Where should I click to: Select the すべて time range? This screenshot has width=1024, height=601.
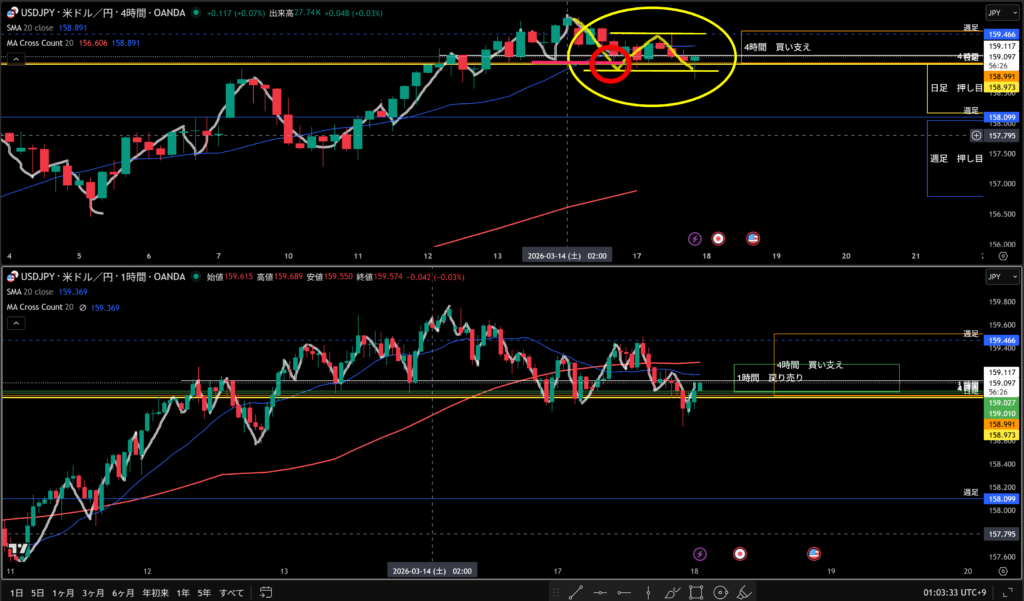point(230,593)
